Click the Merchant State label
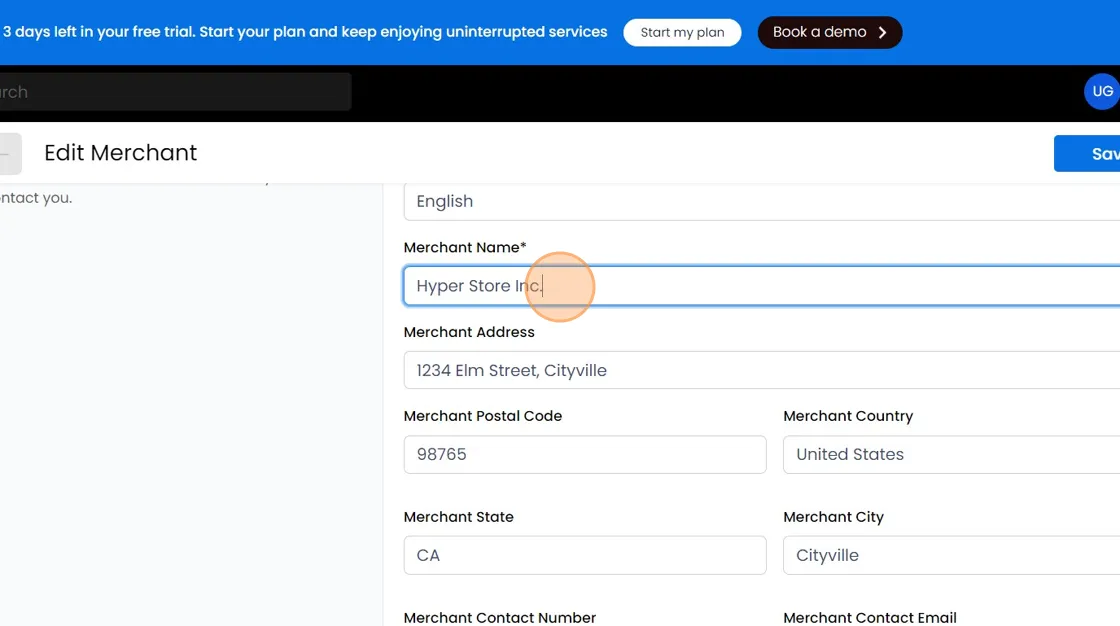The height and width of the screenshot is (626, 1120). [x=459, y=517]
